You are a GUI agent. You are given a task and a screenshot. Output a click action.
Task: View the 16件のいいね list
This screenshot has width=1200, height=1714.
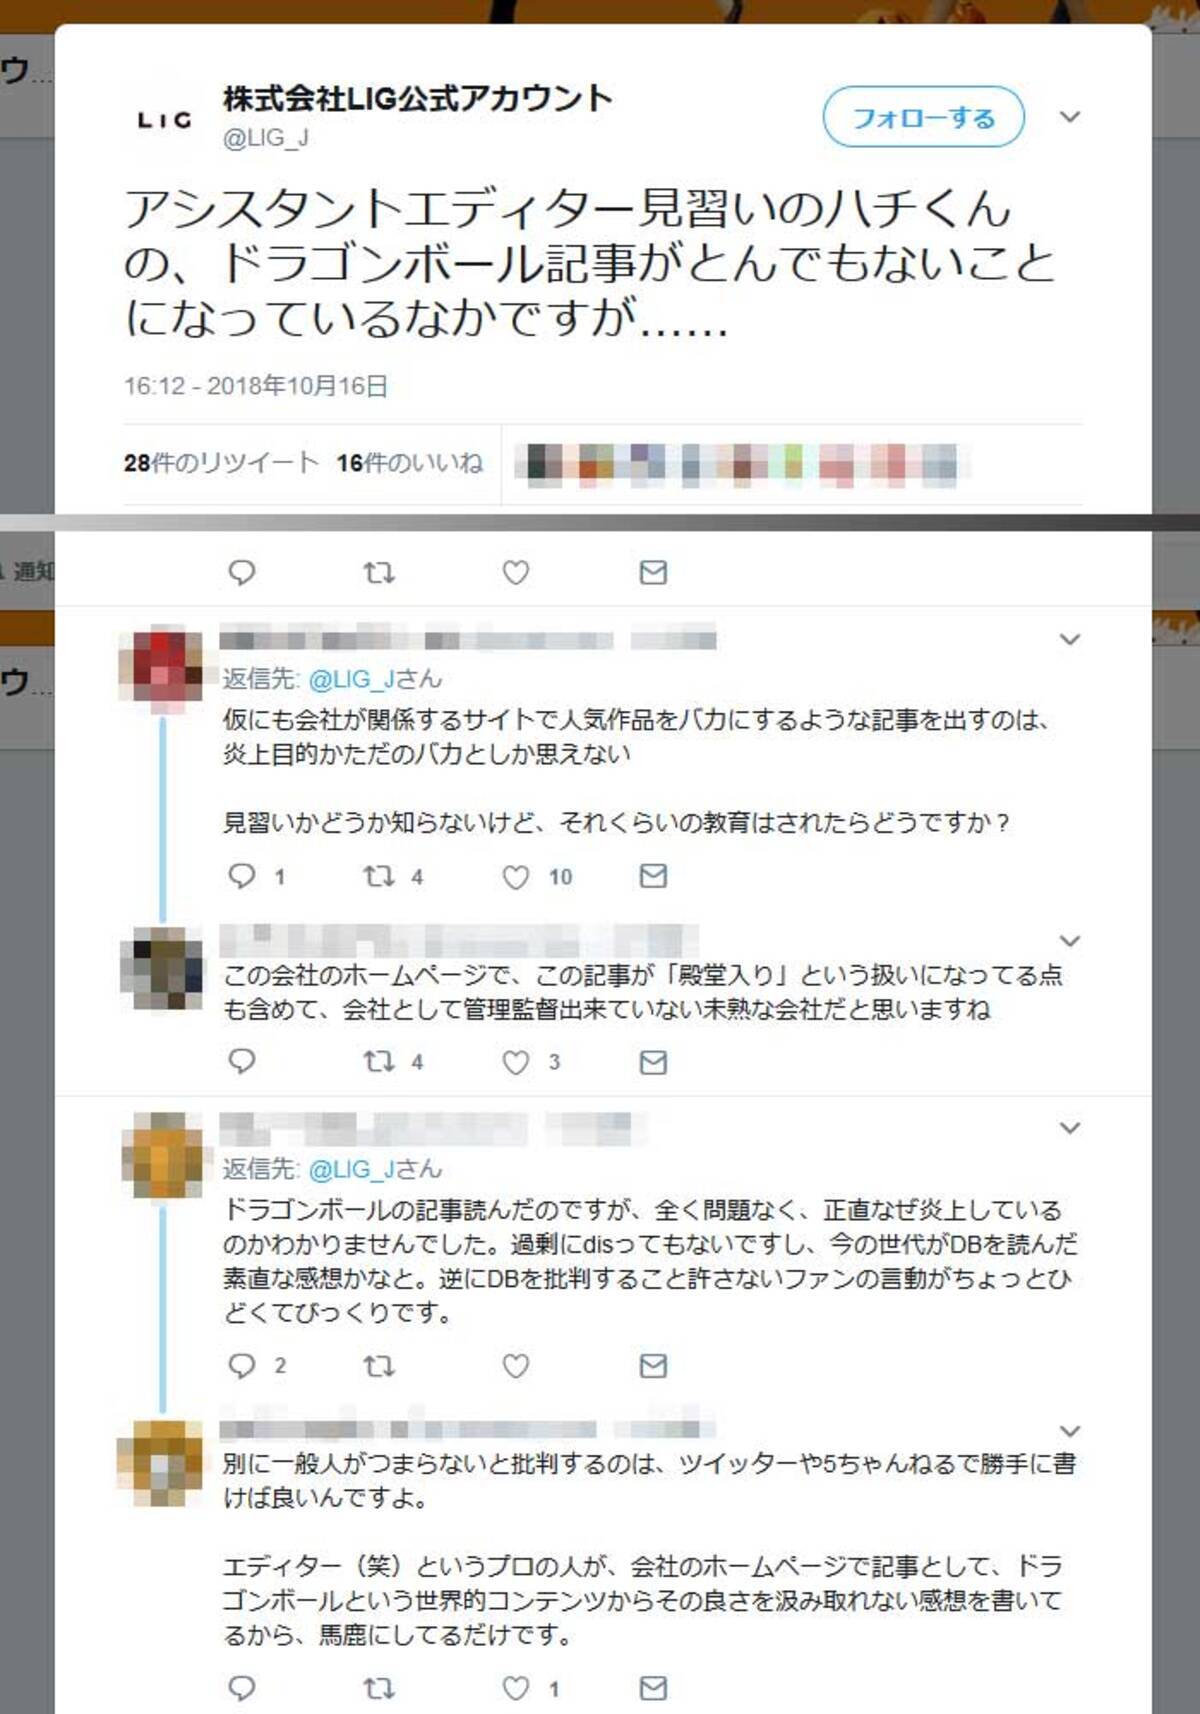point(410,463)
